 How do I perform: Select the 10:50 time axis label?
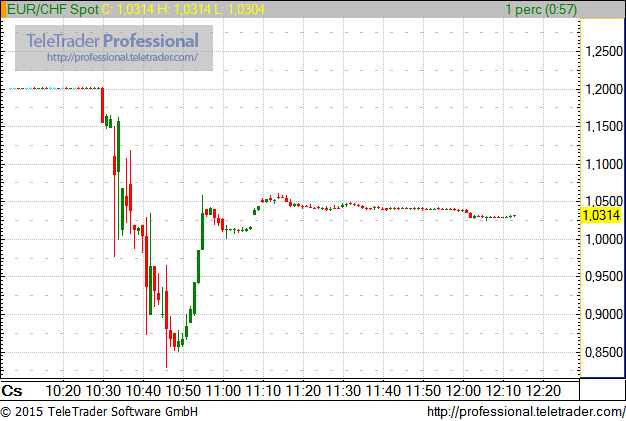(183, 391)
